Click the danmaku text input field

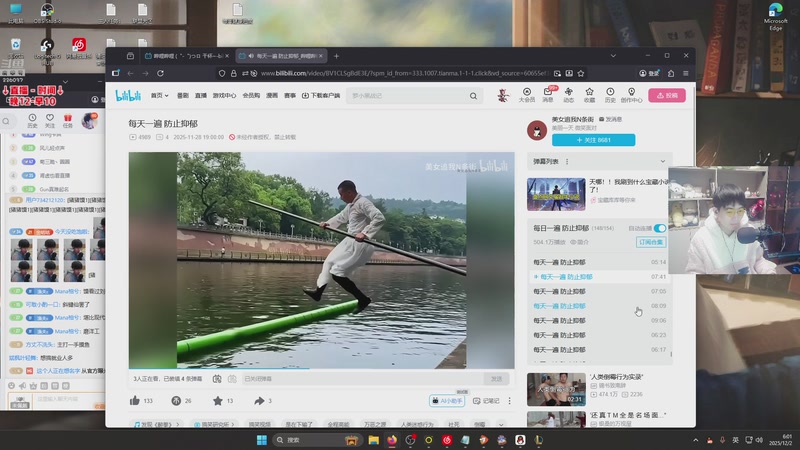(x=362, y=379)
